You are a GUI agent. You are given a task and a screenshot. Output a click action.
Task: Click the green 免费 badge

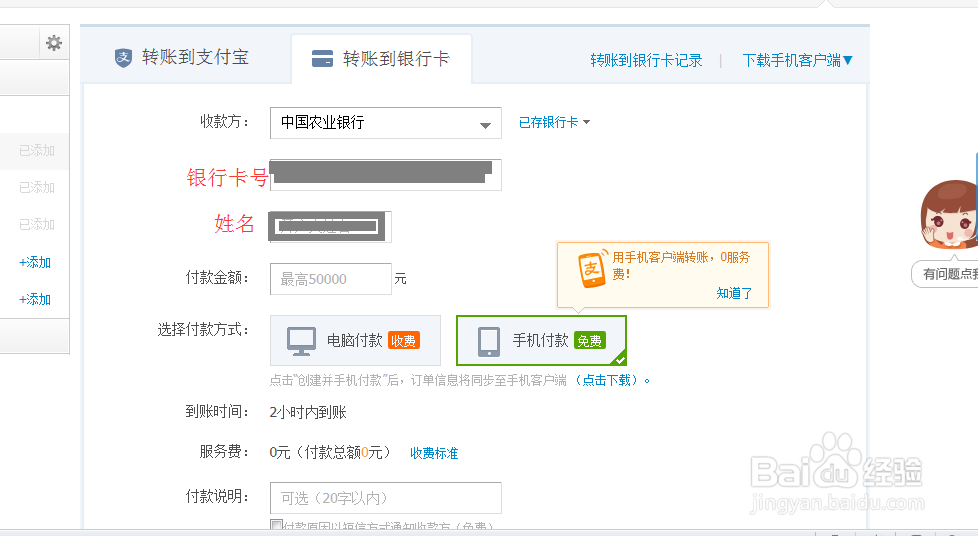(x=589, y=341)
